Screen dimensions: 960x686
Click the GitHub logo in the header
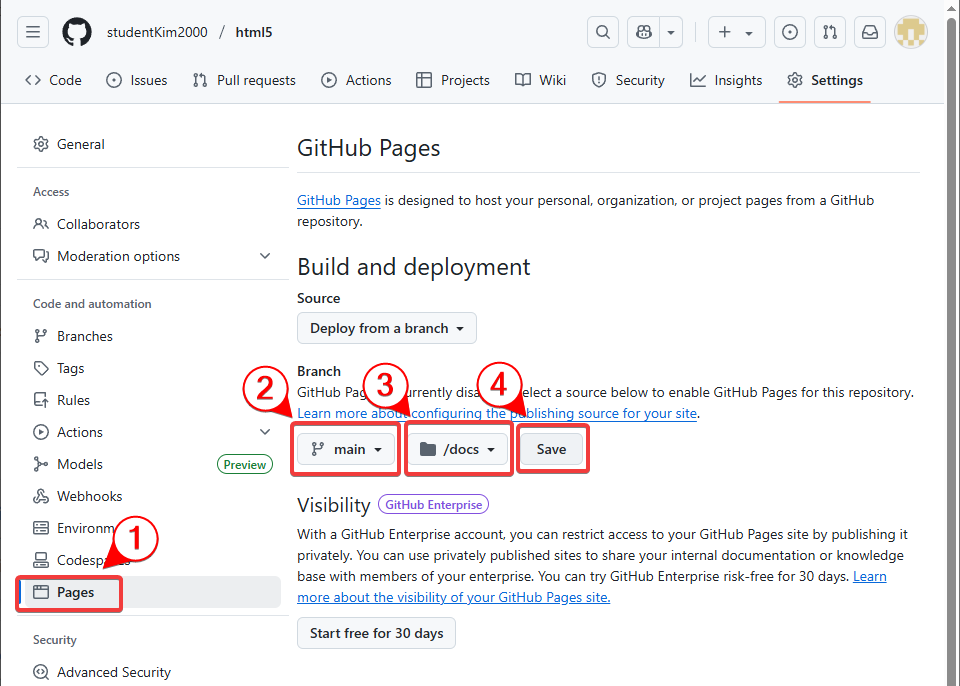[x=76, y=32]
